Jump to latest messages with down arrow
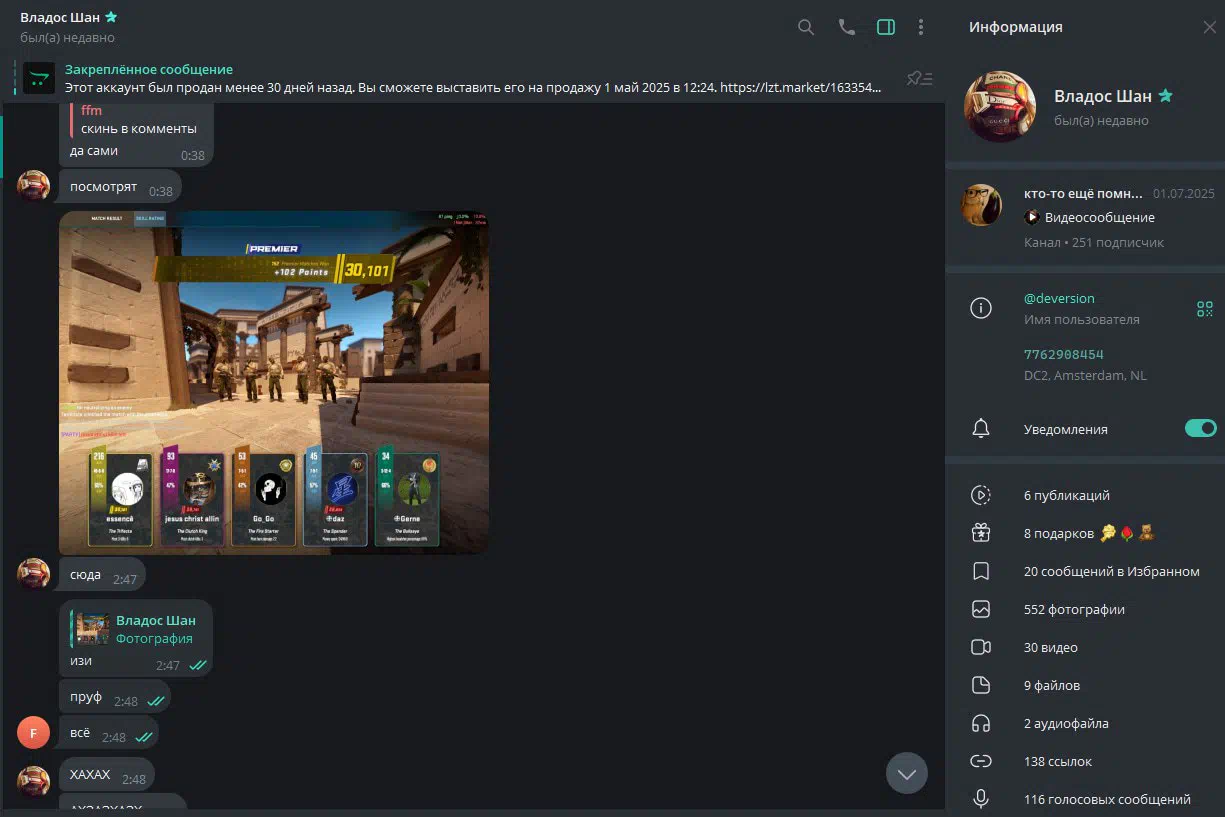The image size is (1225, 817). coord(907,773)
